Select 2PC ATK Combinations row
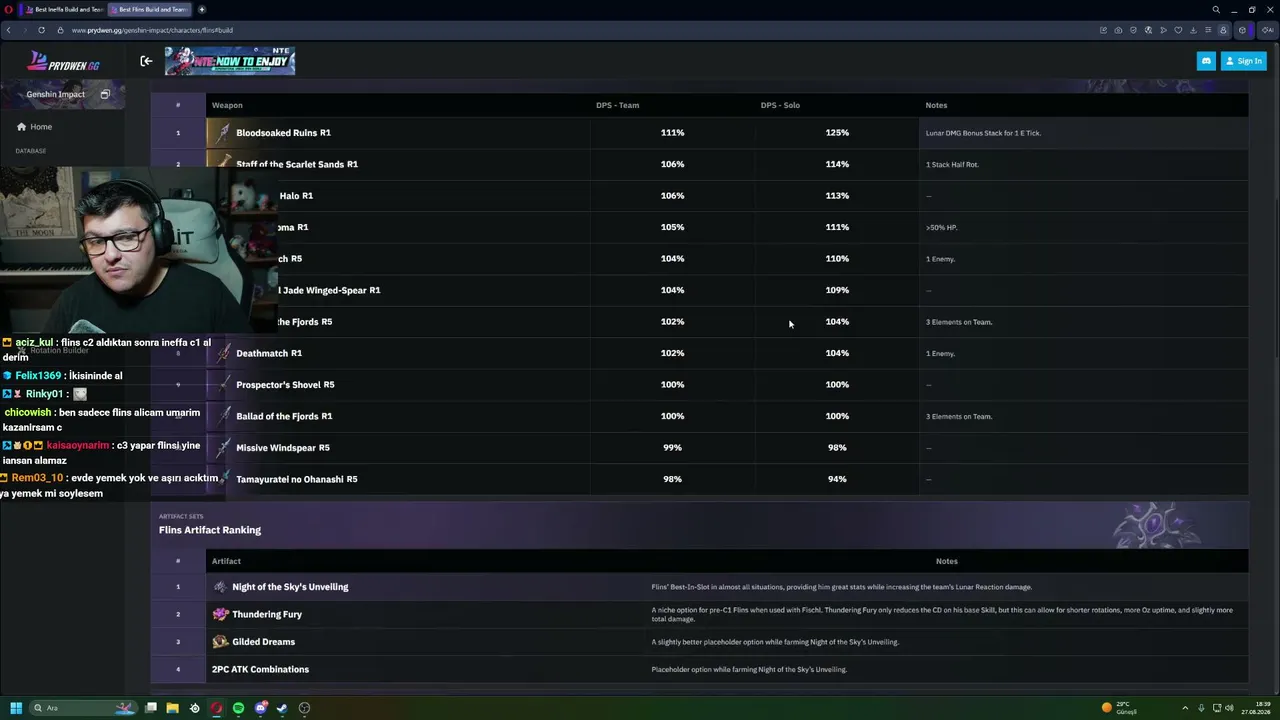Image resolution: width=1280 pixels, height=720 pixels. coord(700,669)
